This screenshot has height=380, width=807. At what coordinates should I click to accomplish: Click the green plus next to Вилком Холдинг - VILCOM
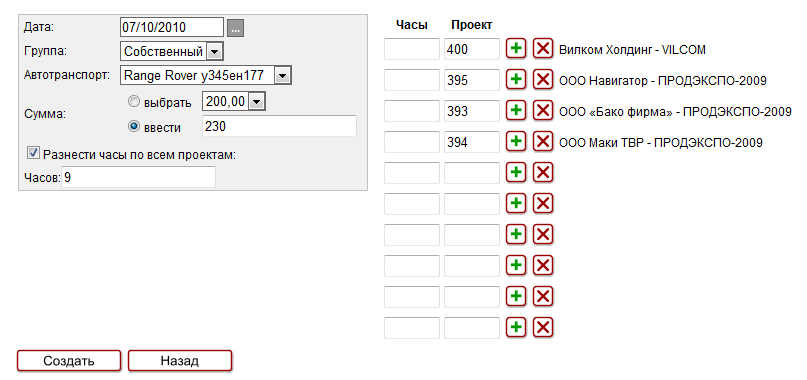pyautogui.click(x=516, y=49)
